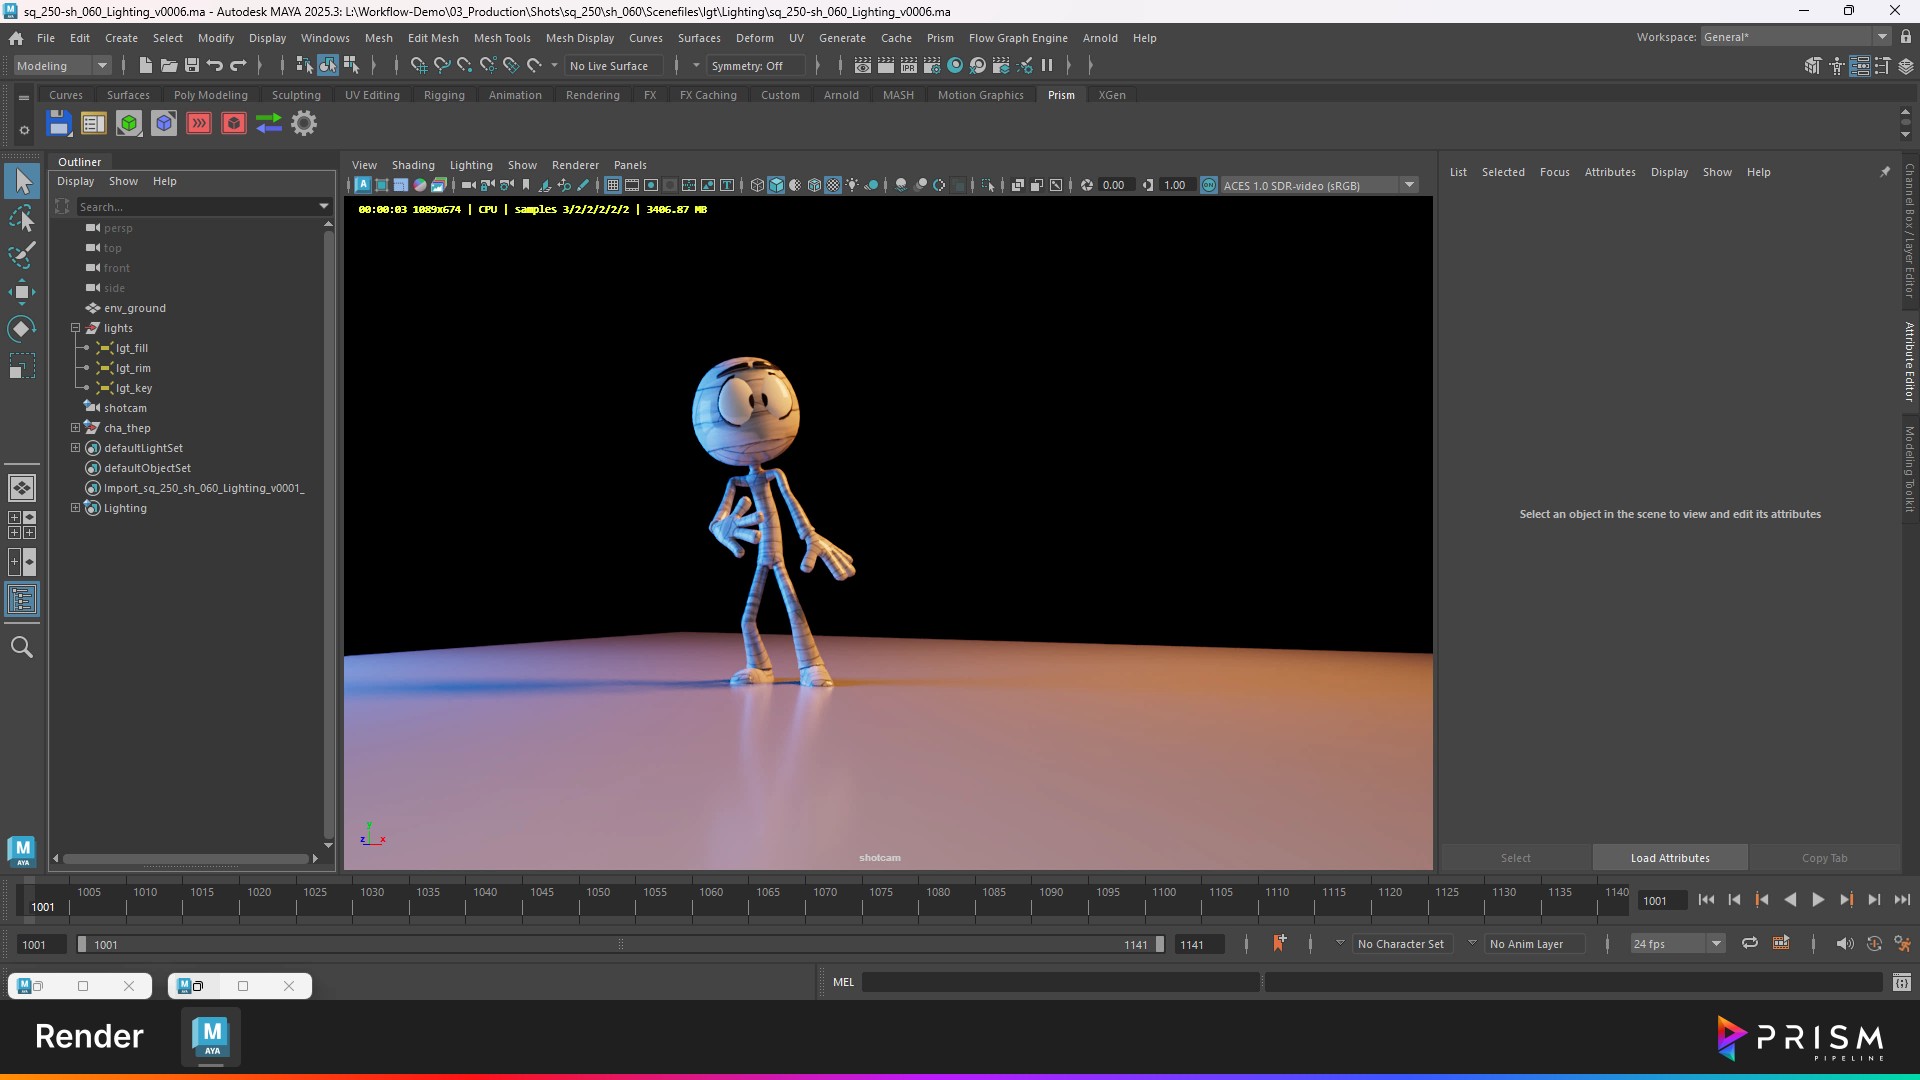Toggle viewport grid display
Viewport: 1920px width, 1080px height.
613,186
